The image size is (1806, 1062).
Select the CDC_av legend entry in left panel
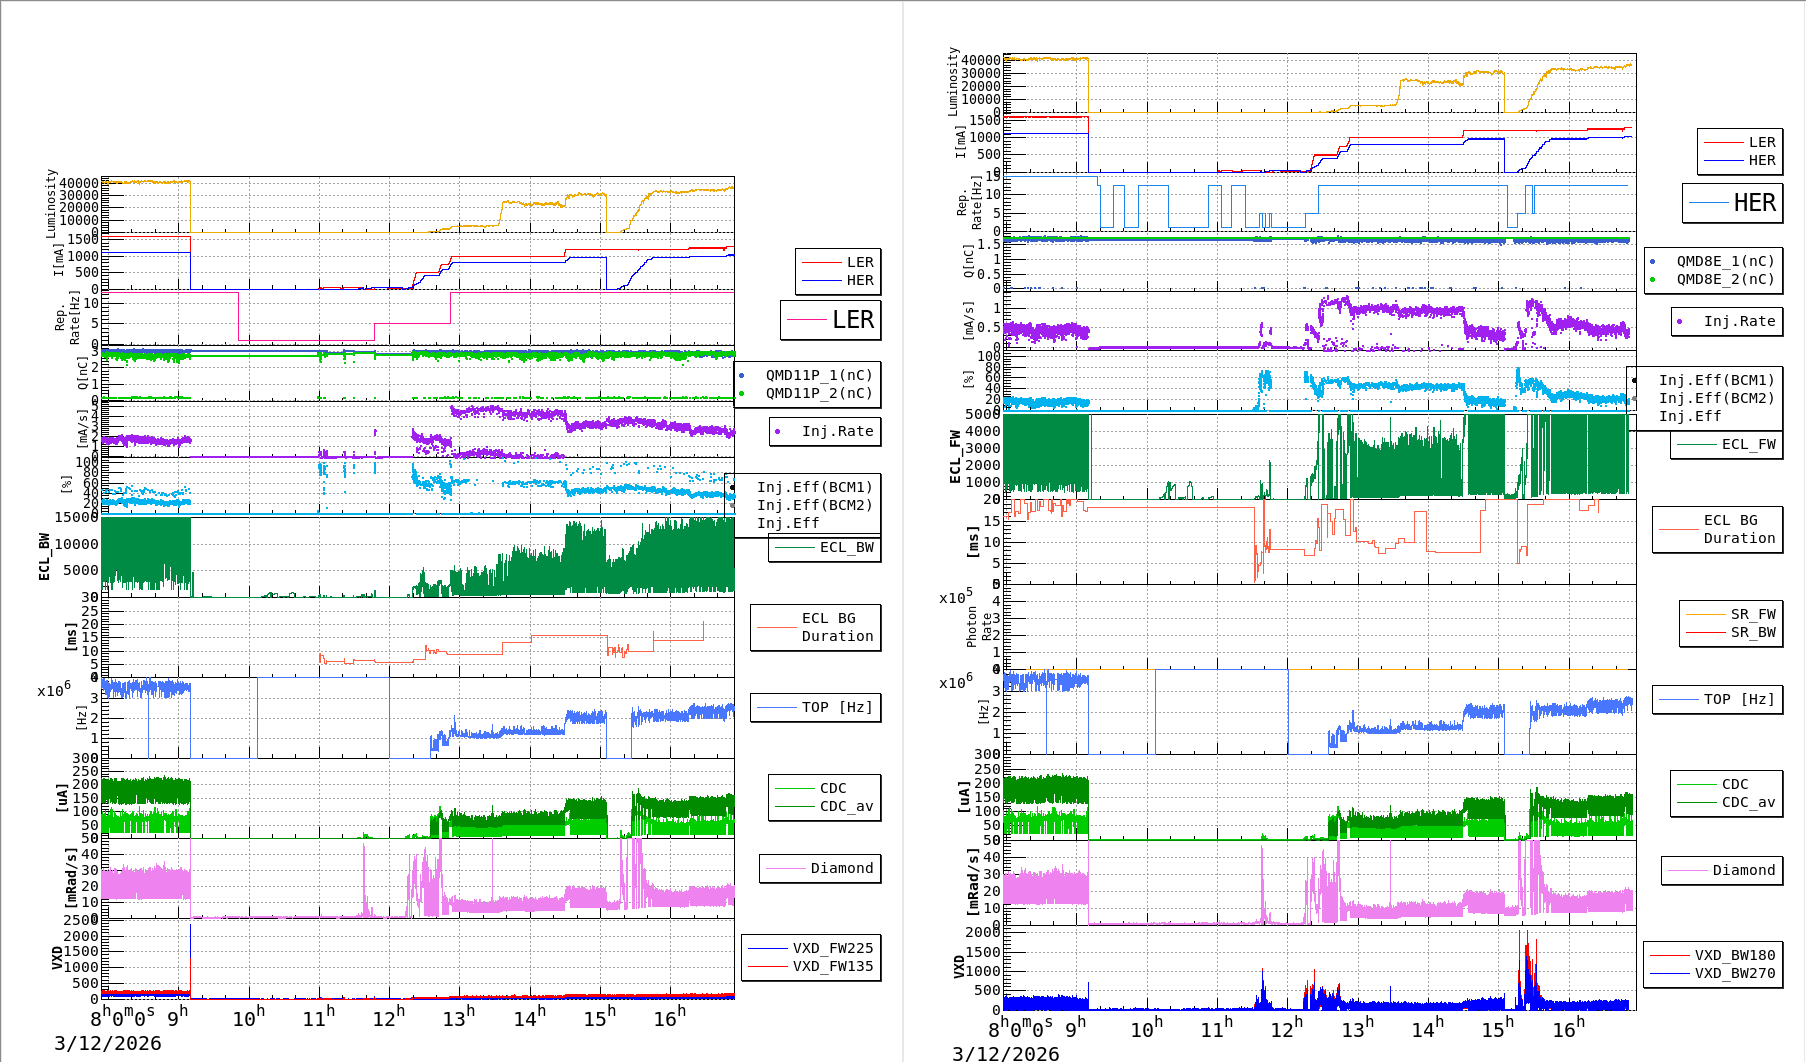846,806
